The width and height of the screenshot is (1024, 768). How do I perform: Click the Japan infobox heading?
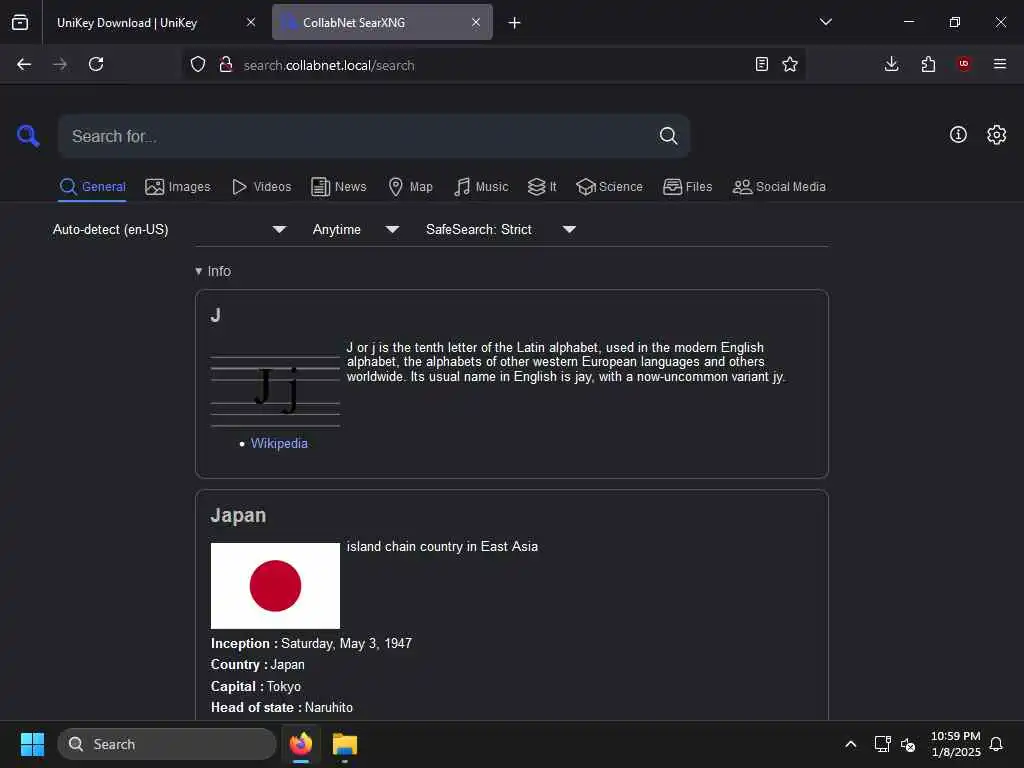(238, 515)
